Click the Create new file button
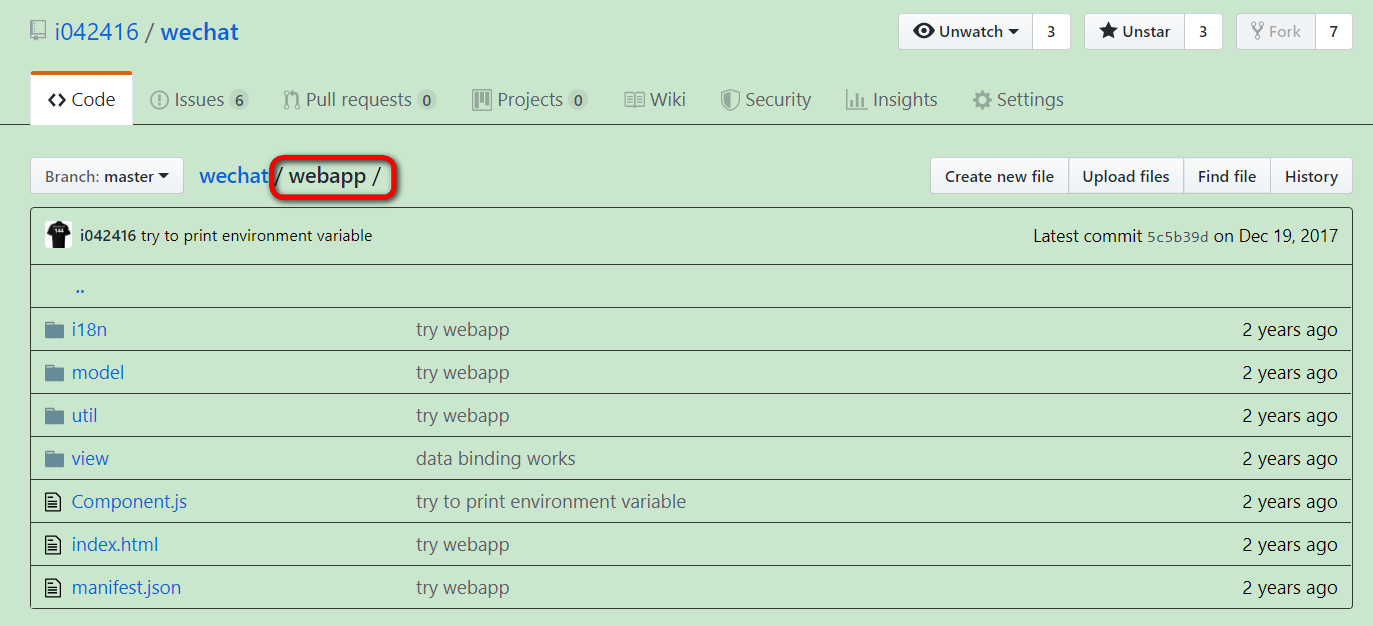 click(999, 176)
